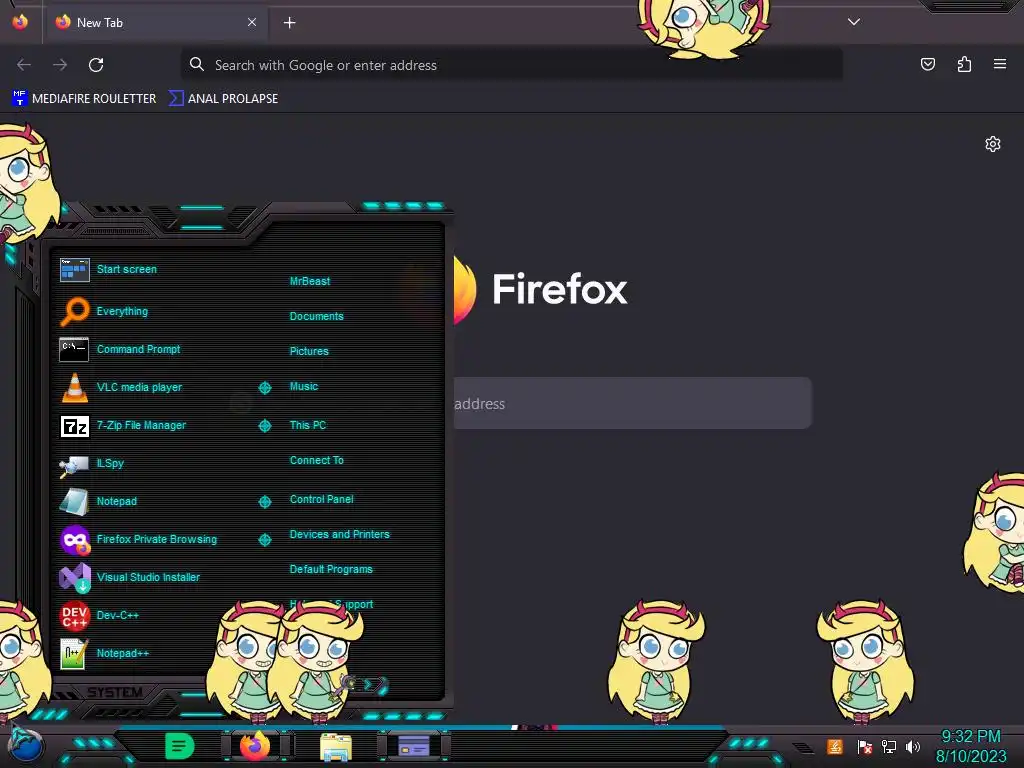This screenshot has width=1024, height=768.
Task: Switch to Firefox on taskbar
Action: 255,746
